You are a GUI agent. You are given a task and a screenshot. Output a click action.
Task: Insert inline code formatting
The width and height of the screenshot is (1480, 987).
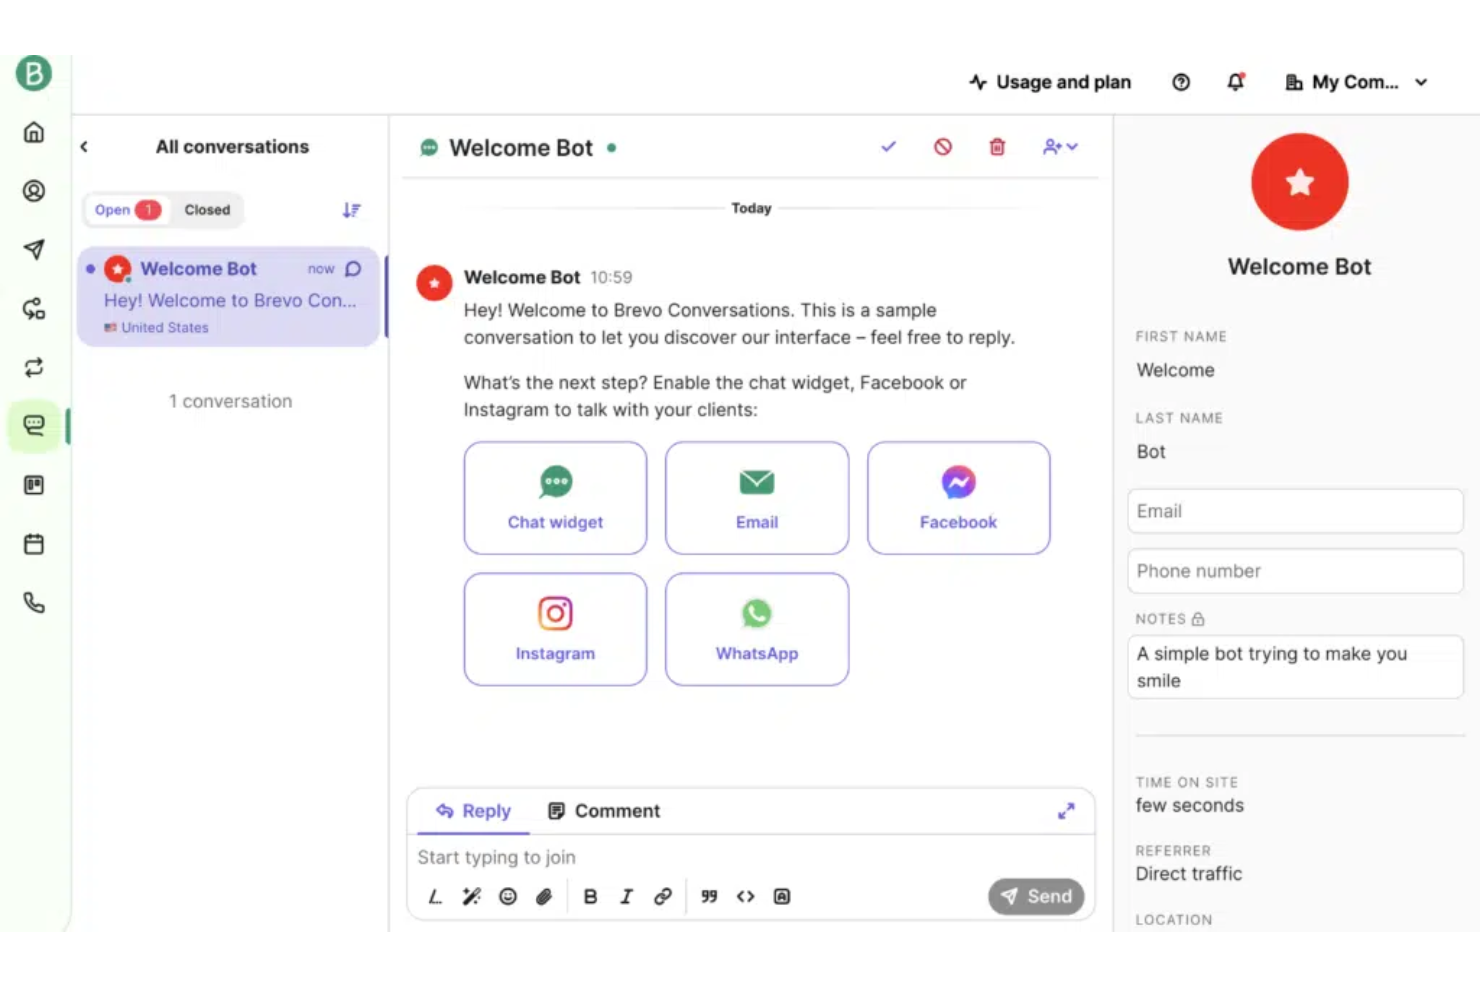745,897
